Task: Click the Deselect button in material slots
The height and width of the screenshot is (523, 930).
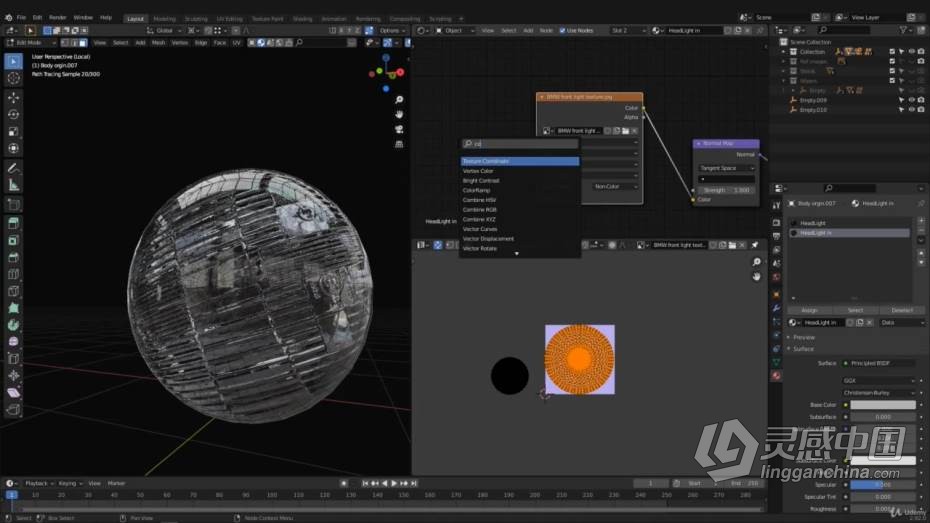Action: [x=902, y=310]
